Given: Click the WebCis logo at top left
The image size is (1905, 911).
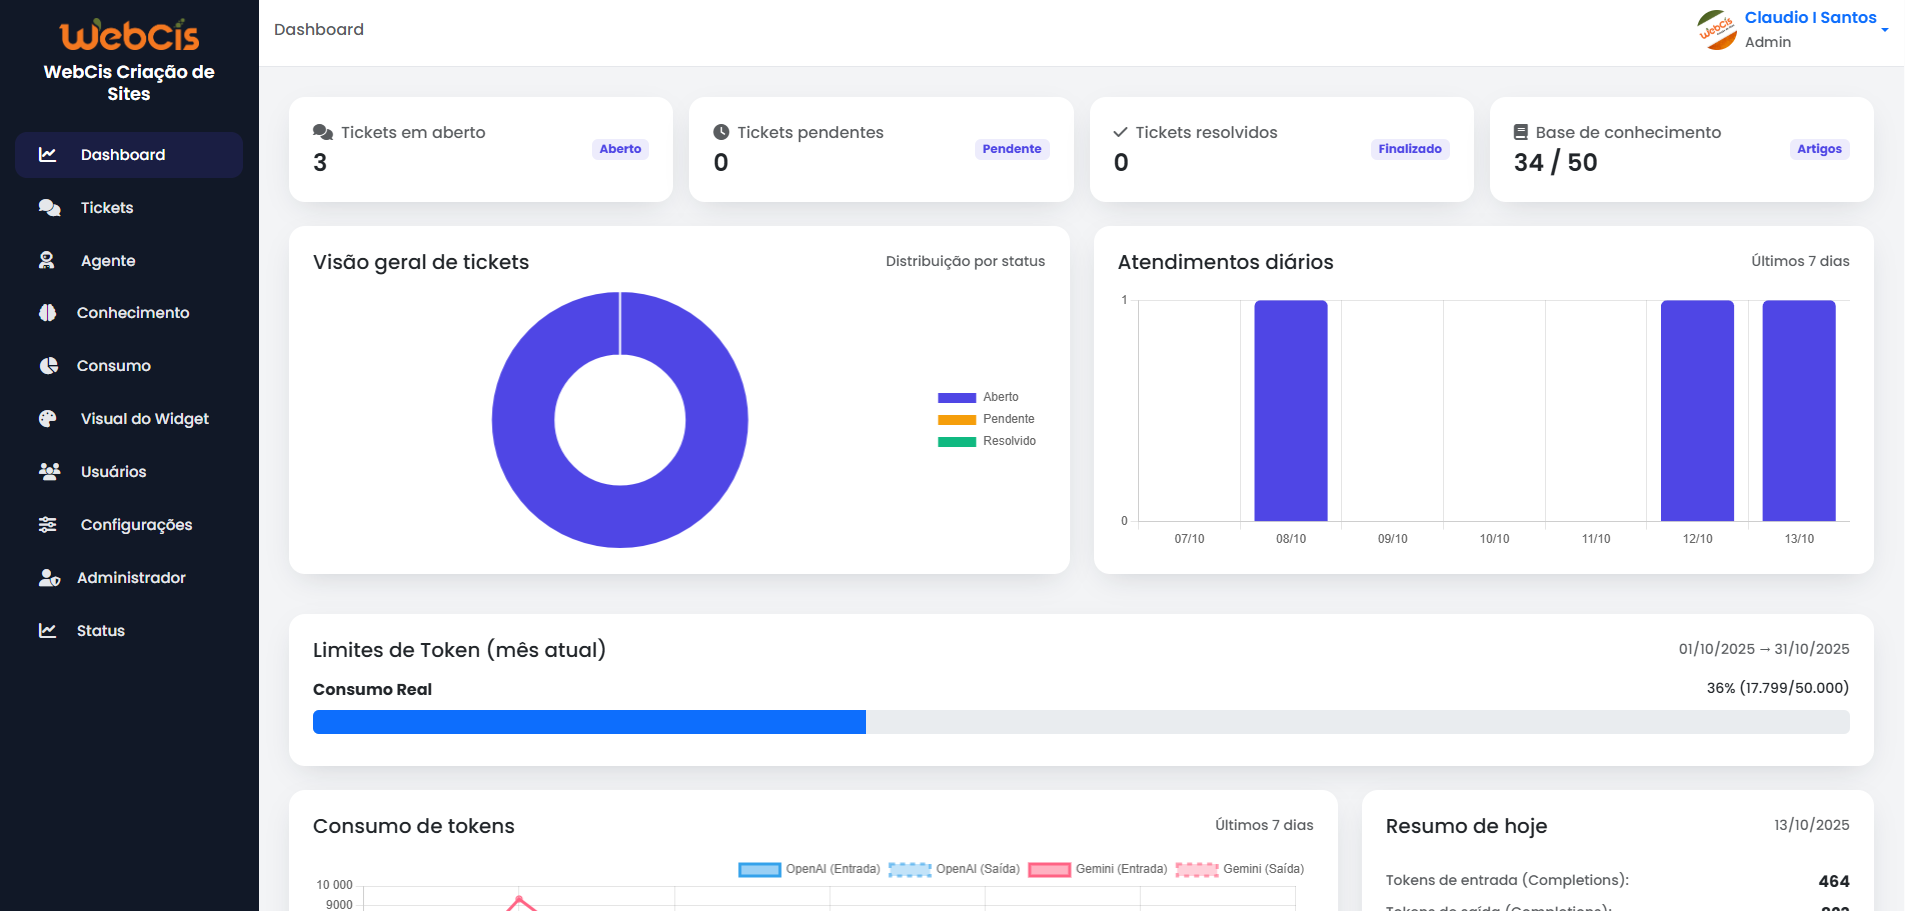Looking at the screenshot, I should click(x=128, y=36).
